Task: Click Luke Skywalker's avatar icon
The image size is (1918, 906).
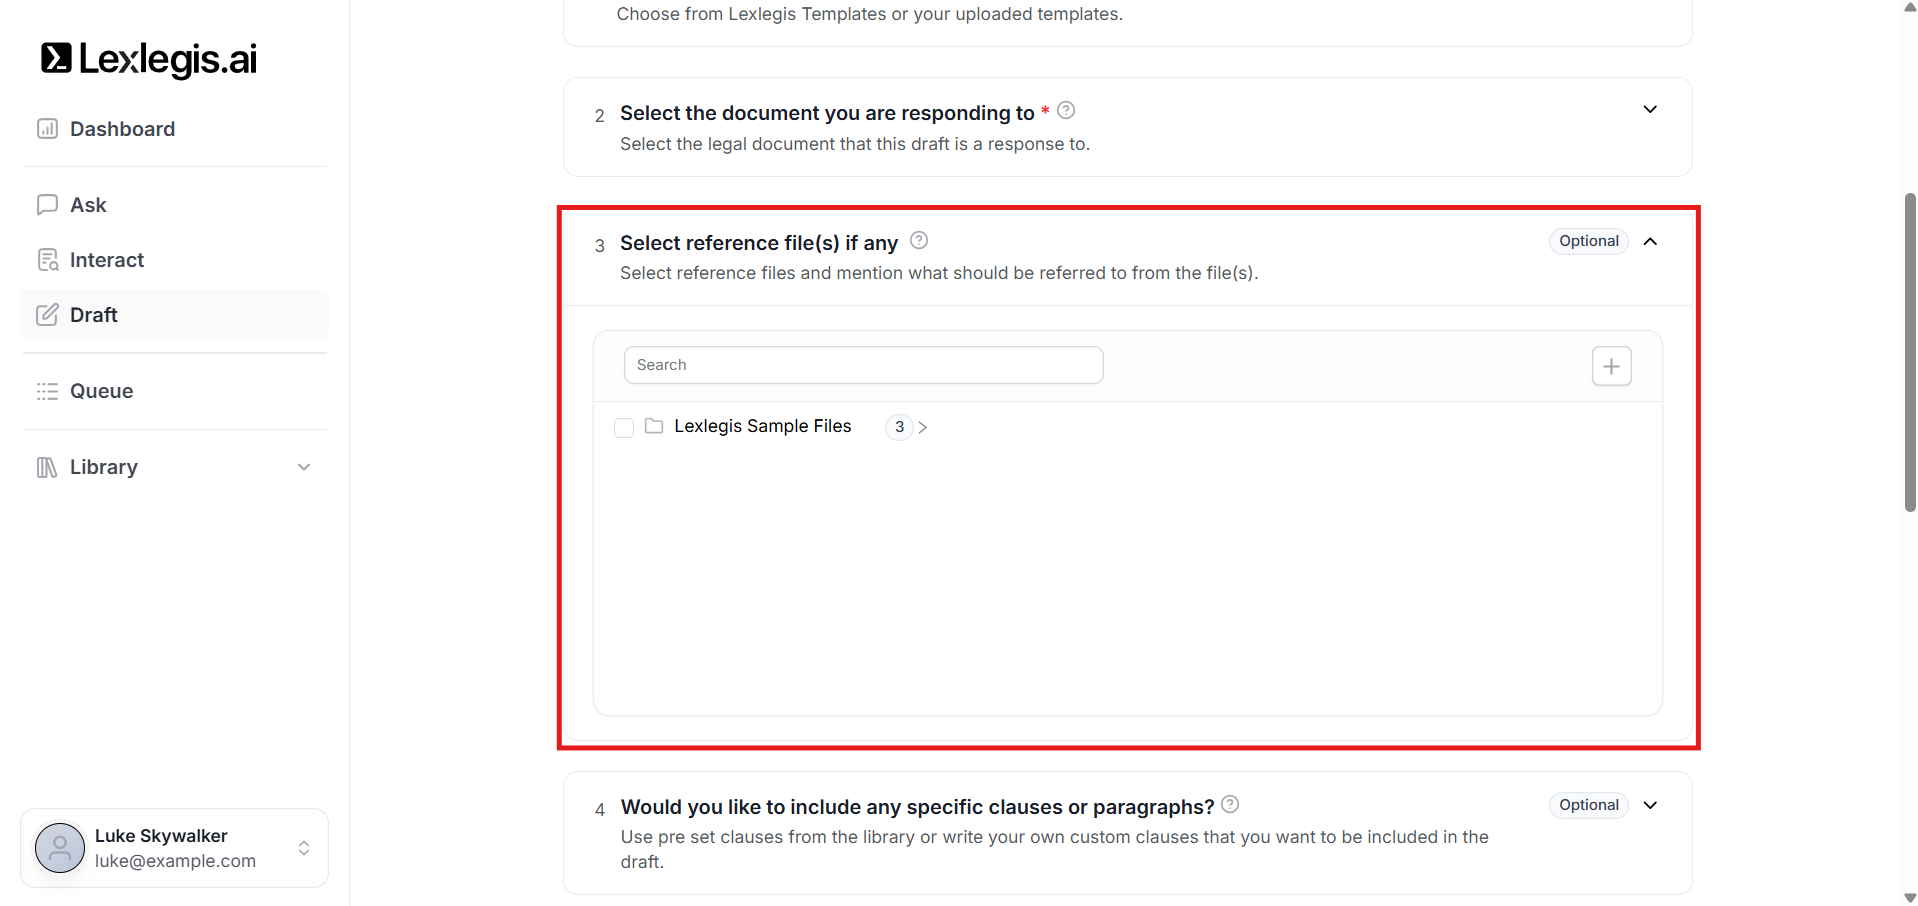Action: [60, 848]
